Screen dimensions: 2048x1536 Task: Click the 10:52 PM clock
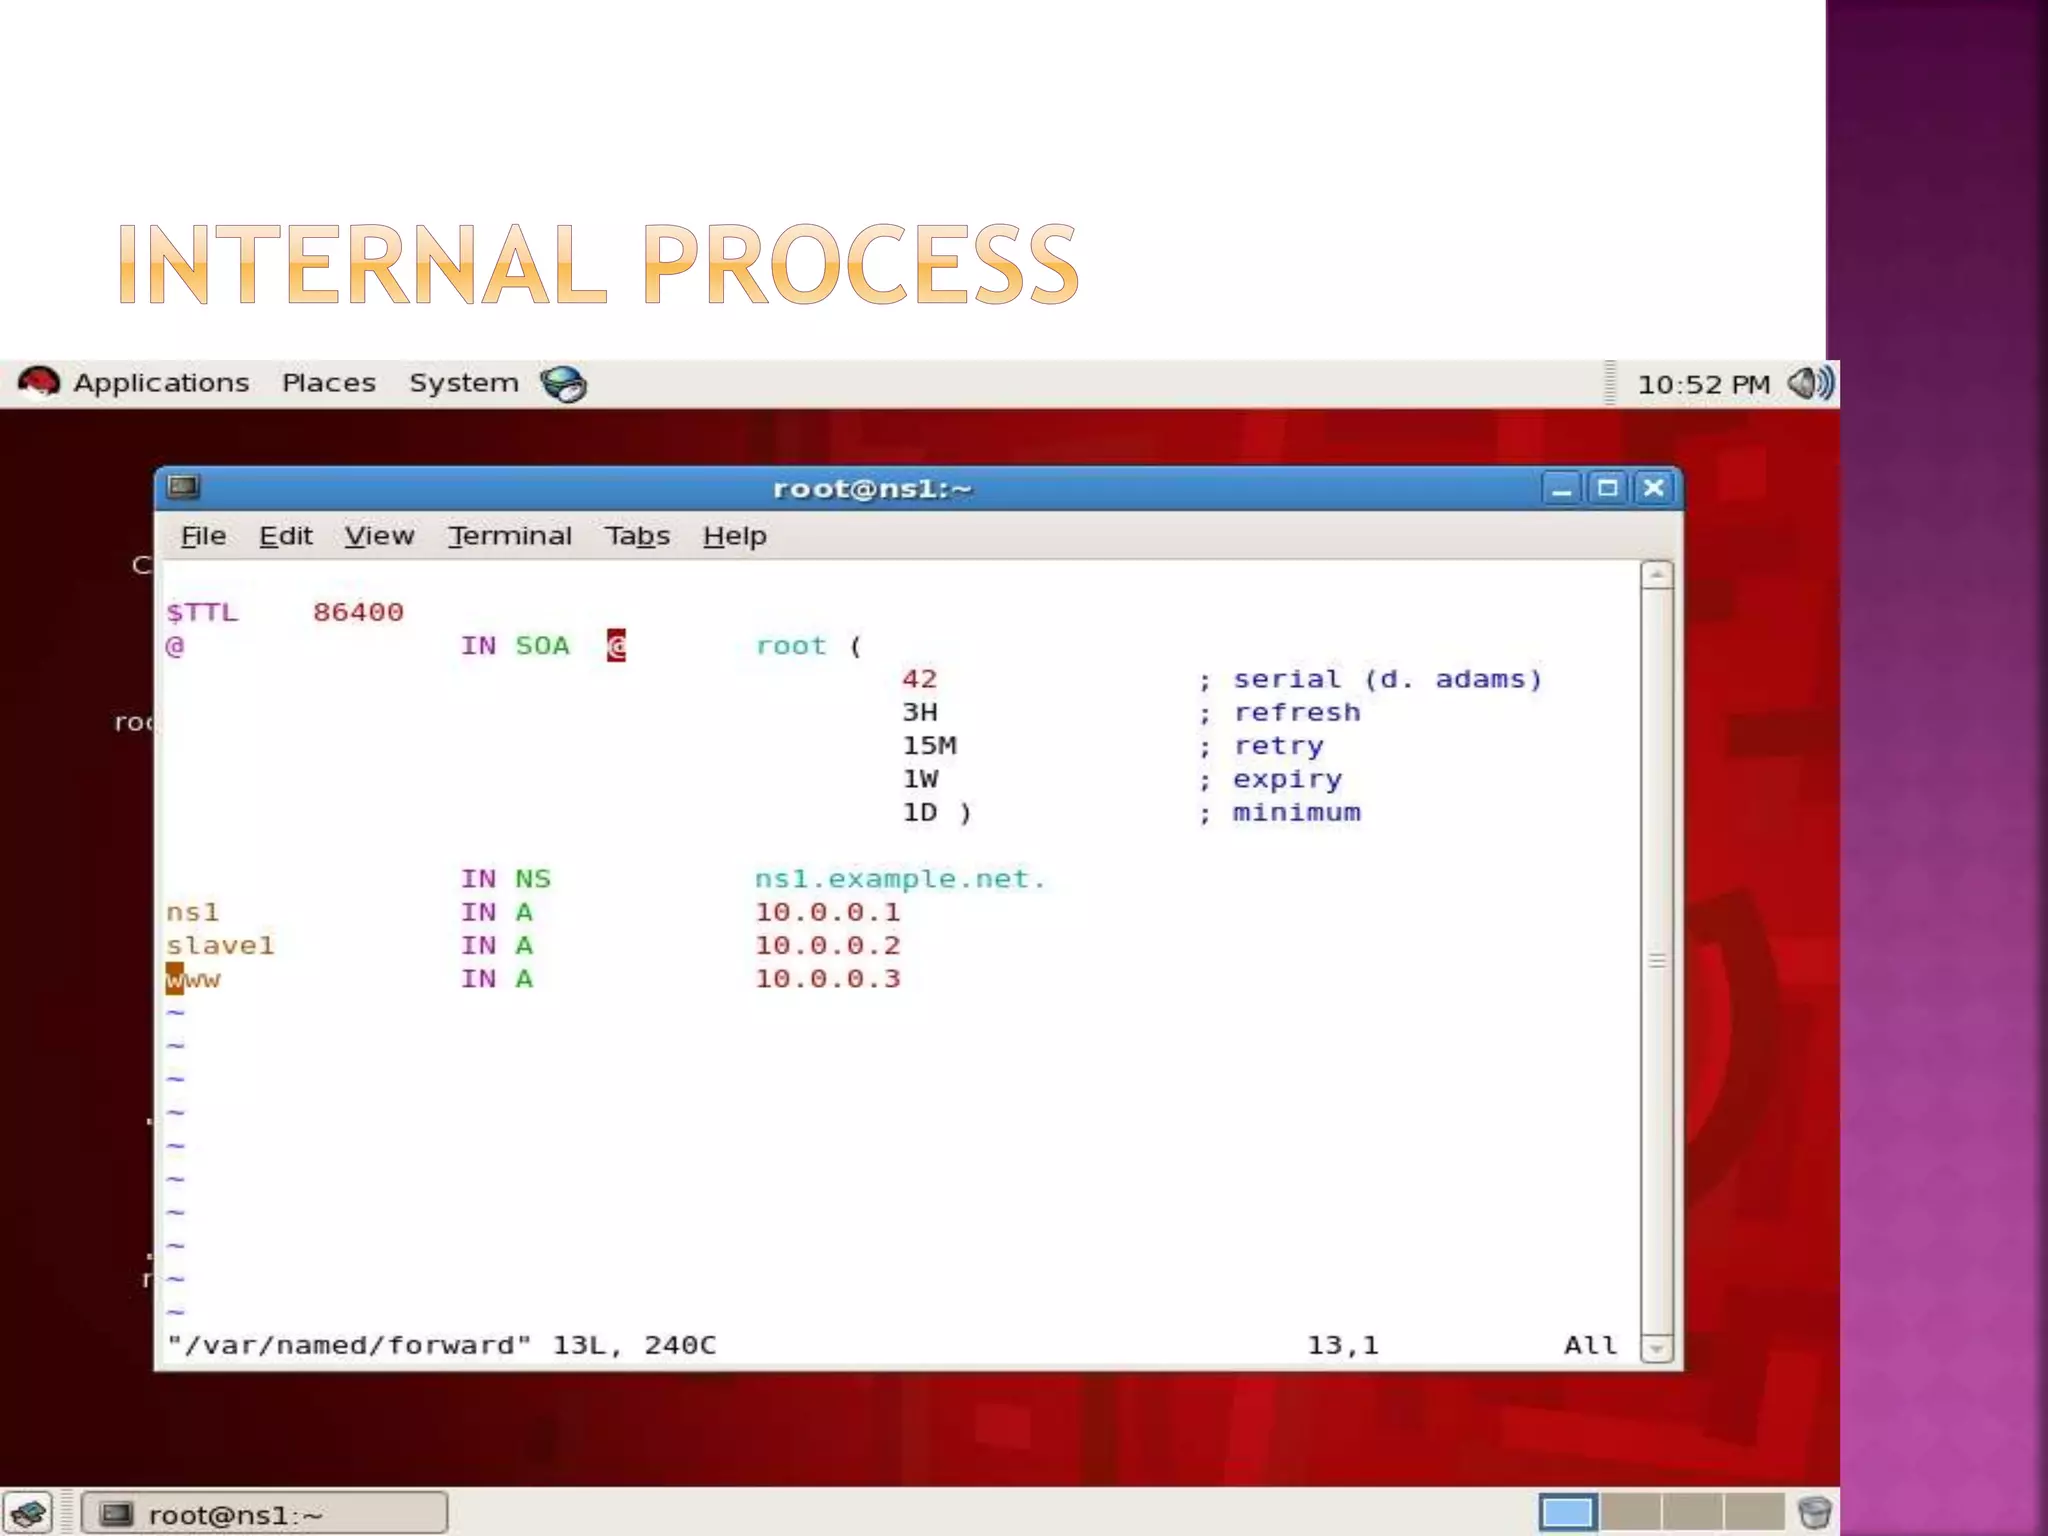(1703, 384)
